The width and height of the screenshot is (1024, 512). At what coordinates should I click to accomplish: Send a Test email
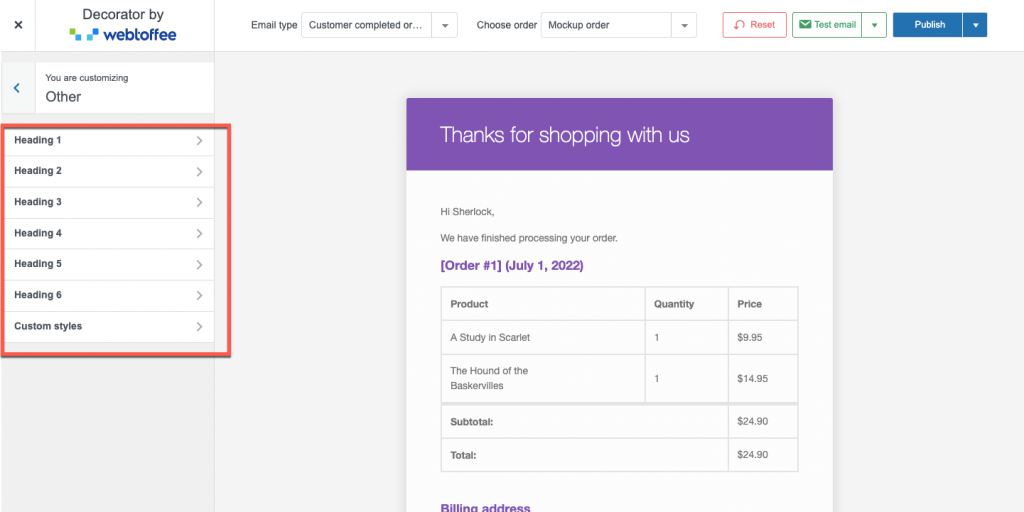point(826,25)
